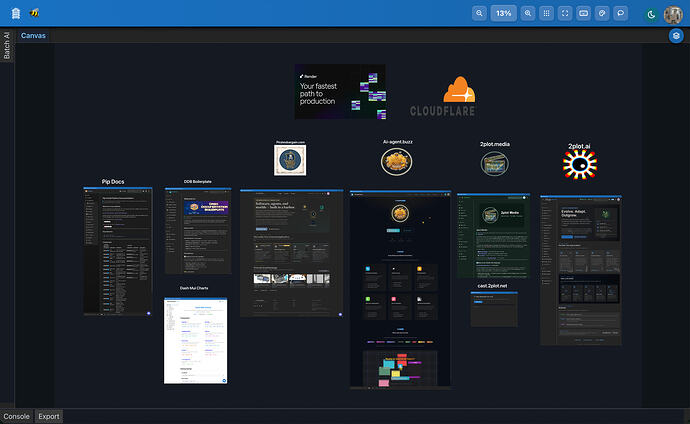690x424 pixels.
Task: Zoom in the canvas with plus magnifier
Action: click(x=528, y=13)
